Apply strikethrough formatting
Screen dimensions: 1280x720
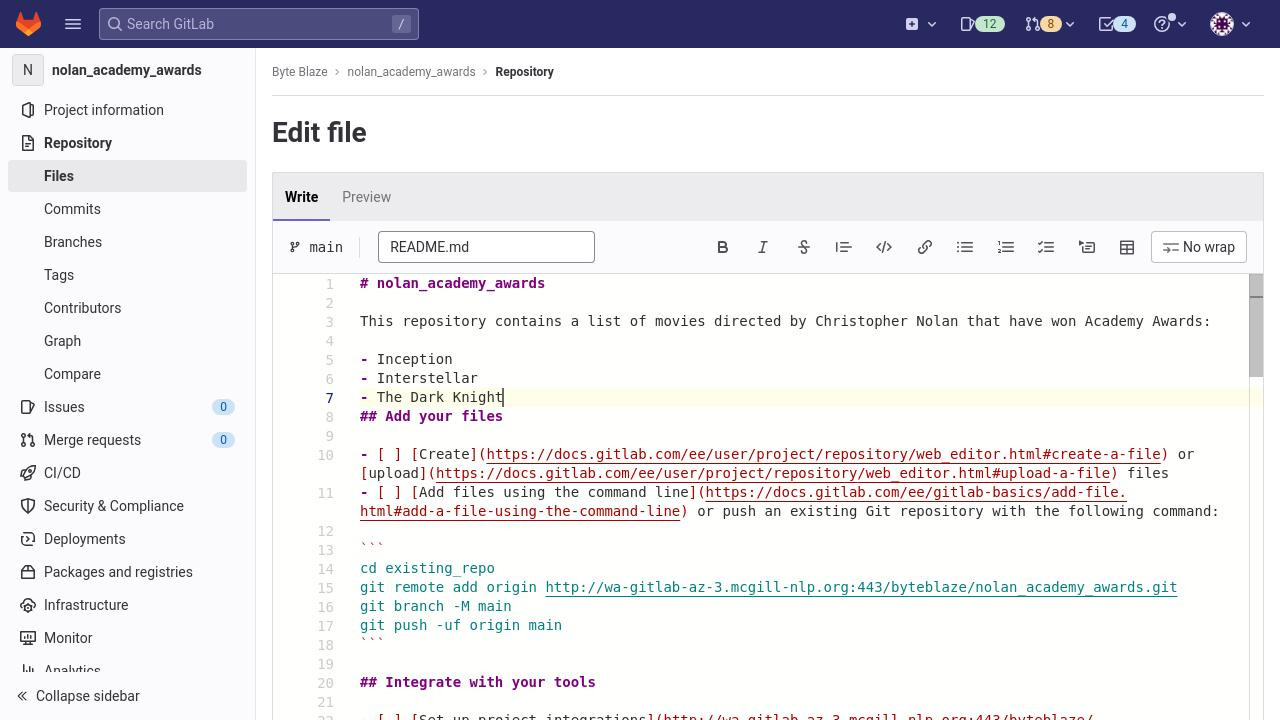804,247
